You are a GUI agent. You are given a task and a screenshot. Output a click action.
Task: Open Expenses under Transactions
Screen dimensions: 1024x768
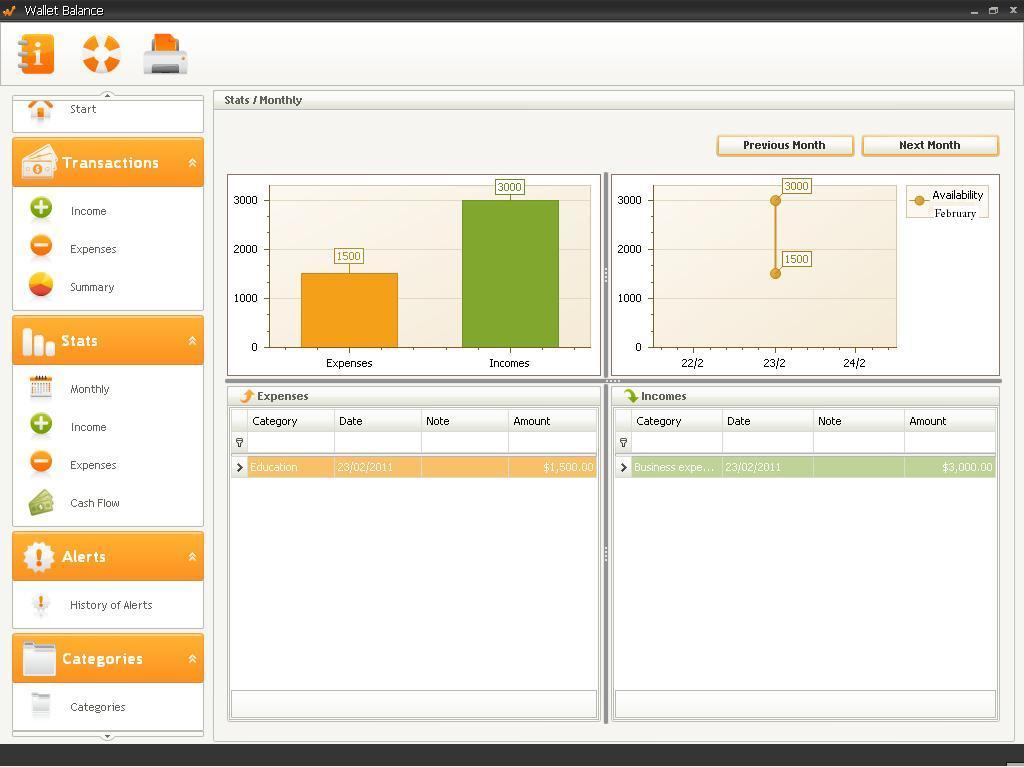pos(93,249)
